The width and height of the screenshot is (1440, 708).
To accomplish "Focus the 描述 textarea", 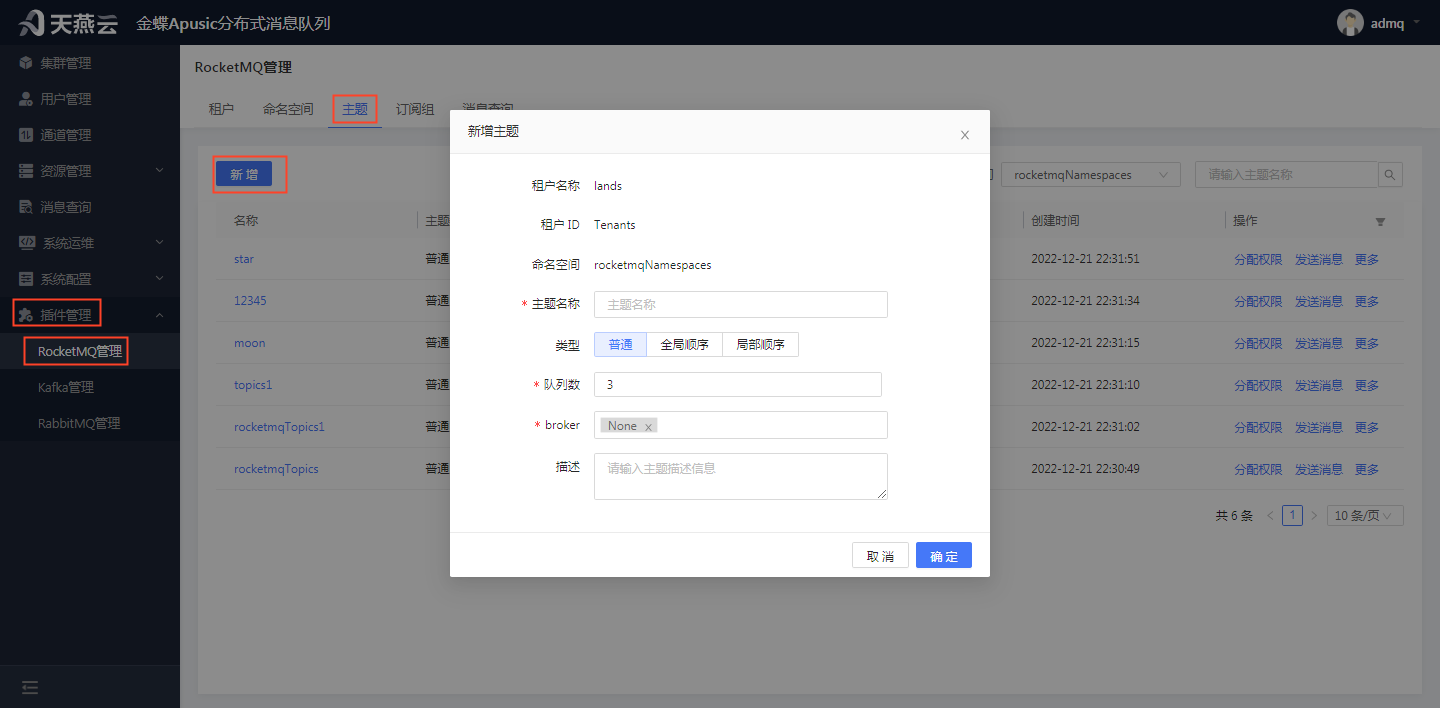I will point(740,476).
